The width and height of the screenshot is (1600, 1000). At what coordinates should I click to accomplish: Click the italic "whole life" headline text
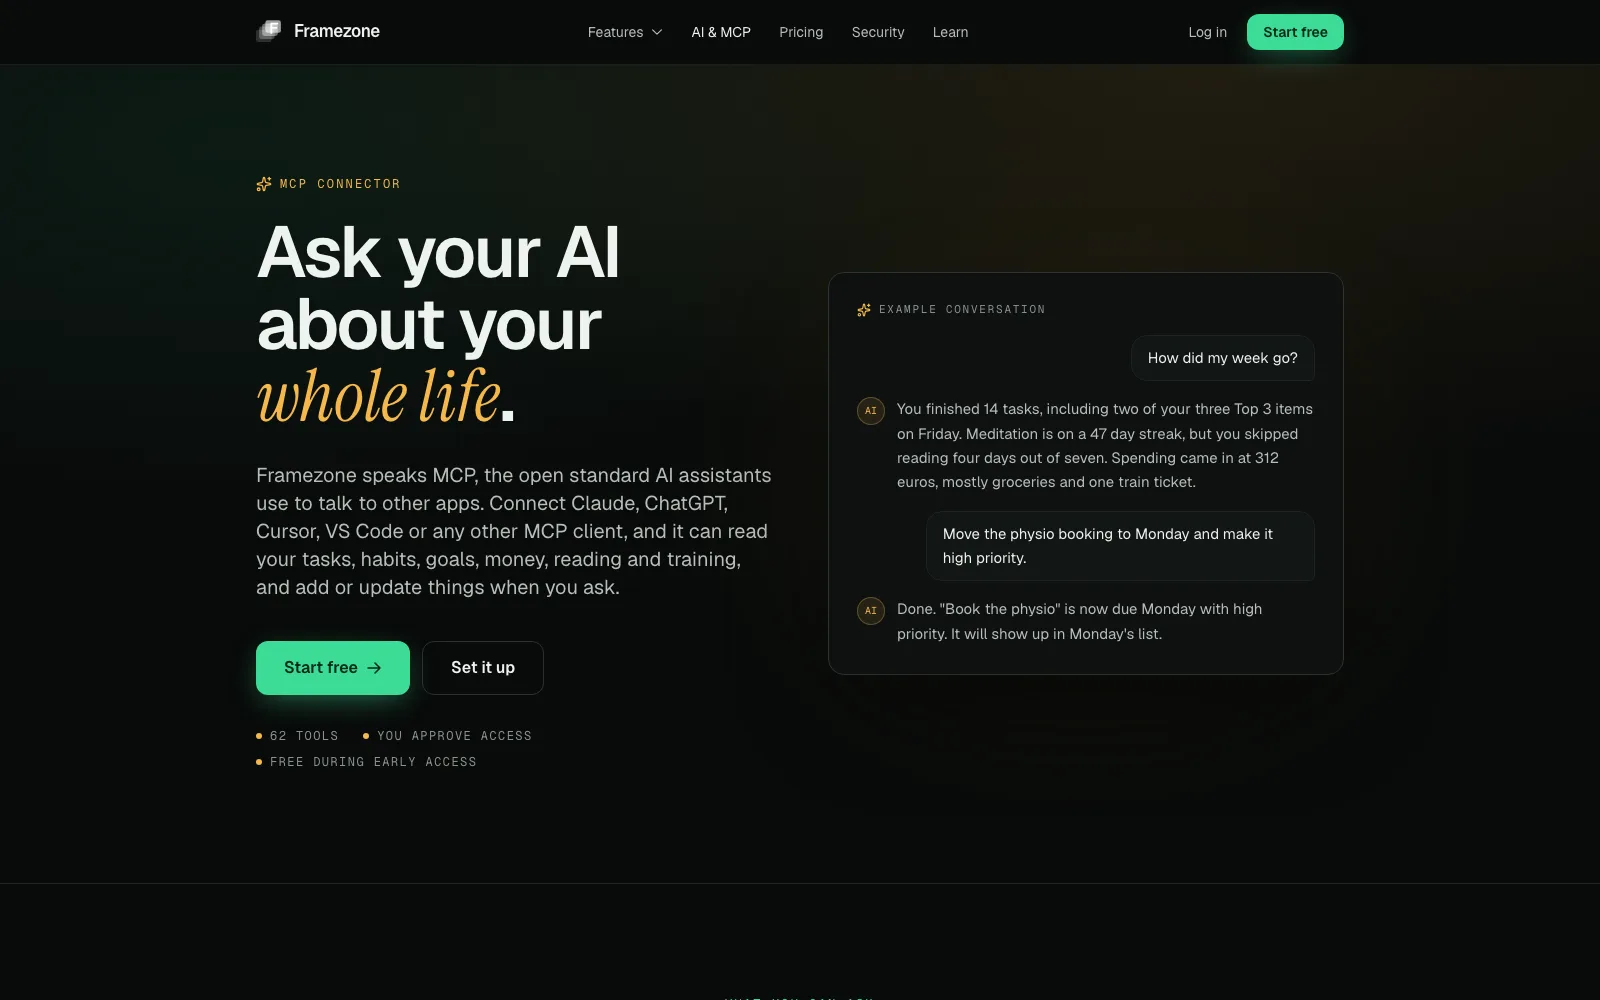pyautogui.click(x=379, y=397)
